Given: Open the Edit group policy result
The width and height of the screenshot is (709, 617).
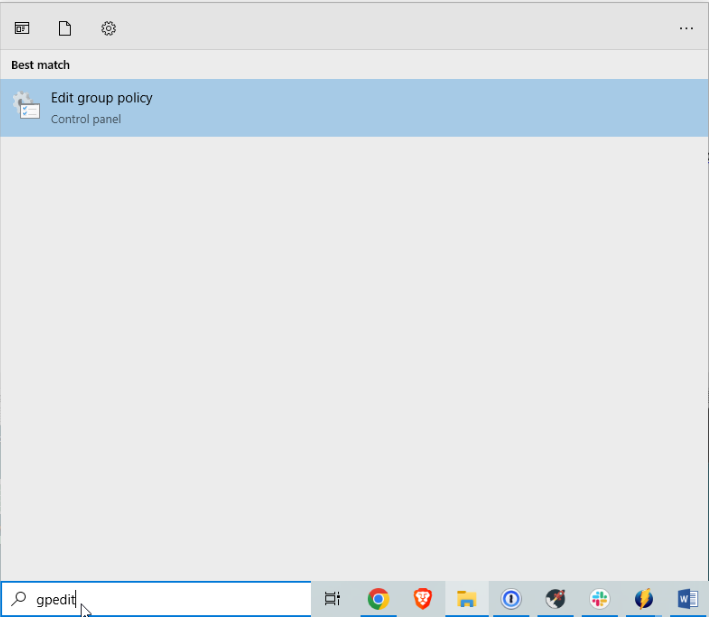Looking at the screenshot, I should 102,98.
